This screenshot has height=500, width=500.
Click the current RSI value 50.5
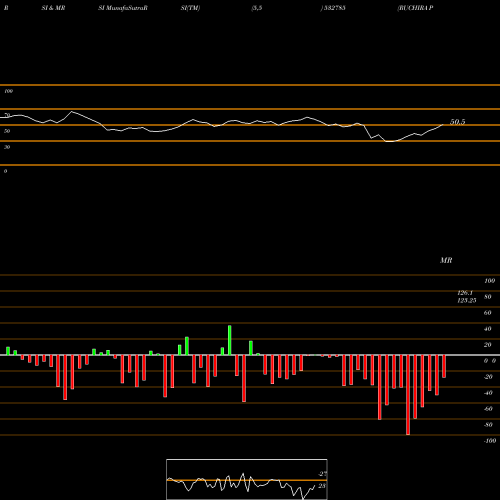click(458, 122)
